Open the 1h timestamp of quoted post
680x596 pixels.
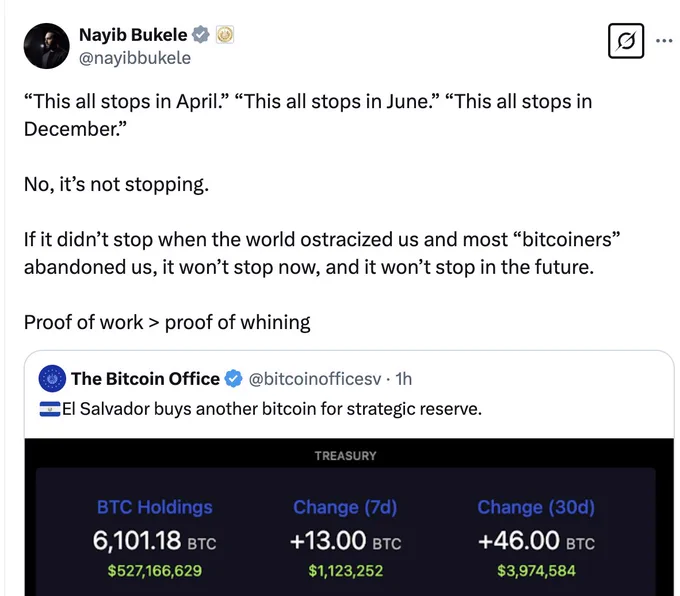point(403,379)
